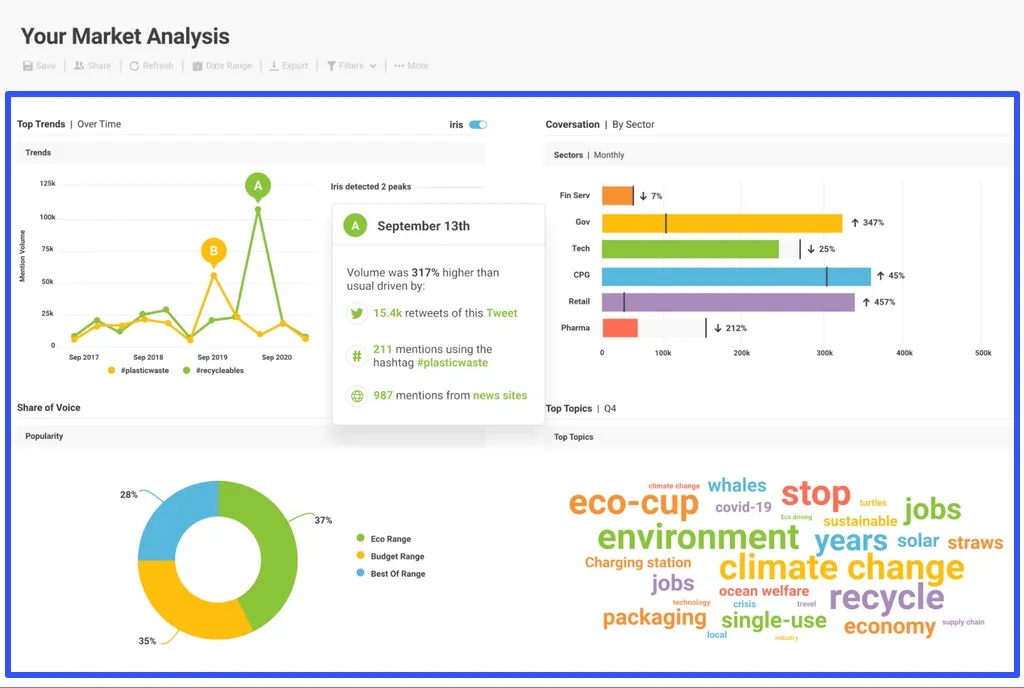Click the Eco Range legend color dot
The height and width of the screenshot is (688, 1024).
359,539
